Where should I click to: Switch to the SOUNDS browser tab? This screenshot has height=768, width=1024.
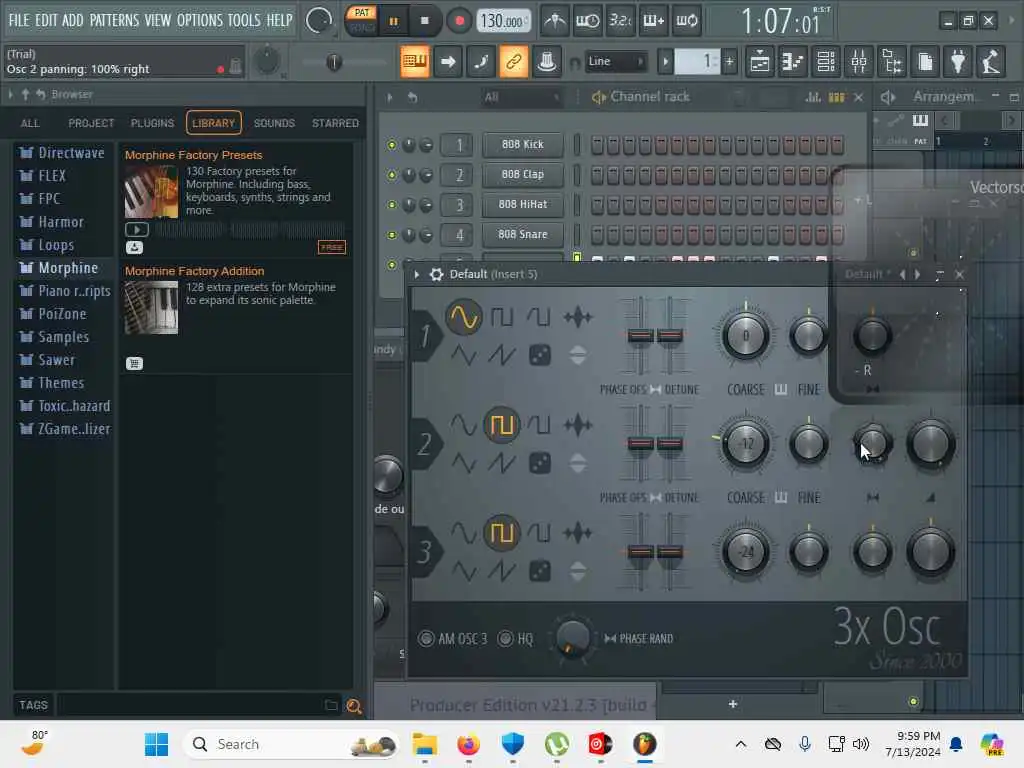[274, 123]
